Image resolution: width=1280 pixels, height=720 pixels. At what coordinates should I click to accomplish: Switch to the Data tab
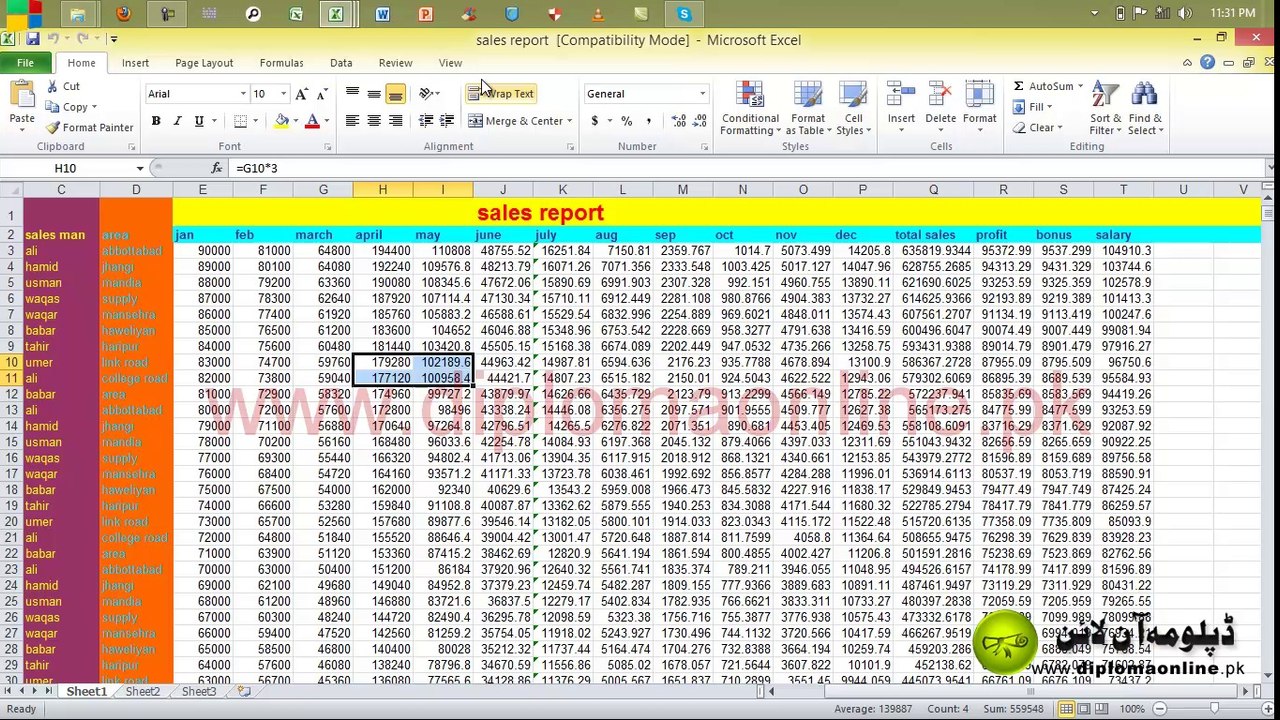point(341,63)
